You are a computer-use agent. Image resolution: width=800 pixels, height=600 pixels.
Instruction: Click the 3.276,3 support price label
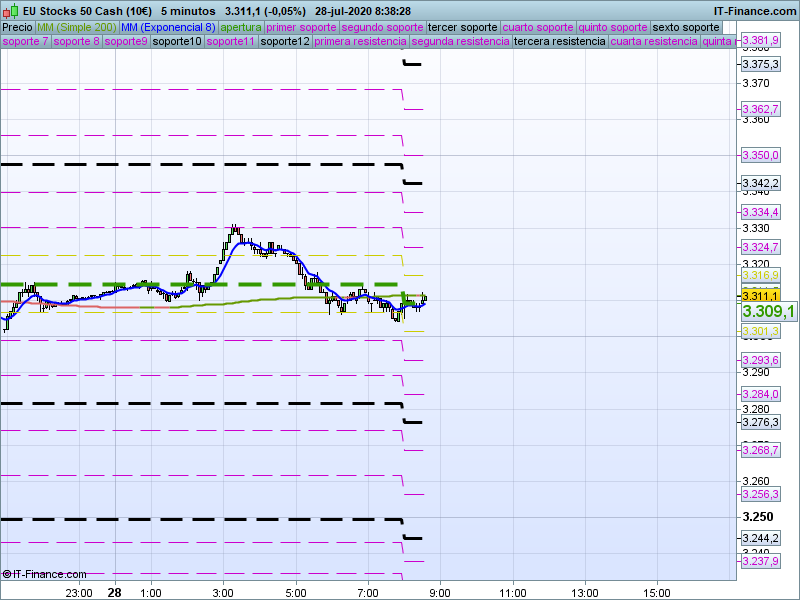760,423
